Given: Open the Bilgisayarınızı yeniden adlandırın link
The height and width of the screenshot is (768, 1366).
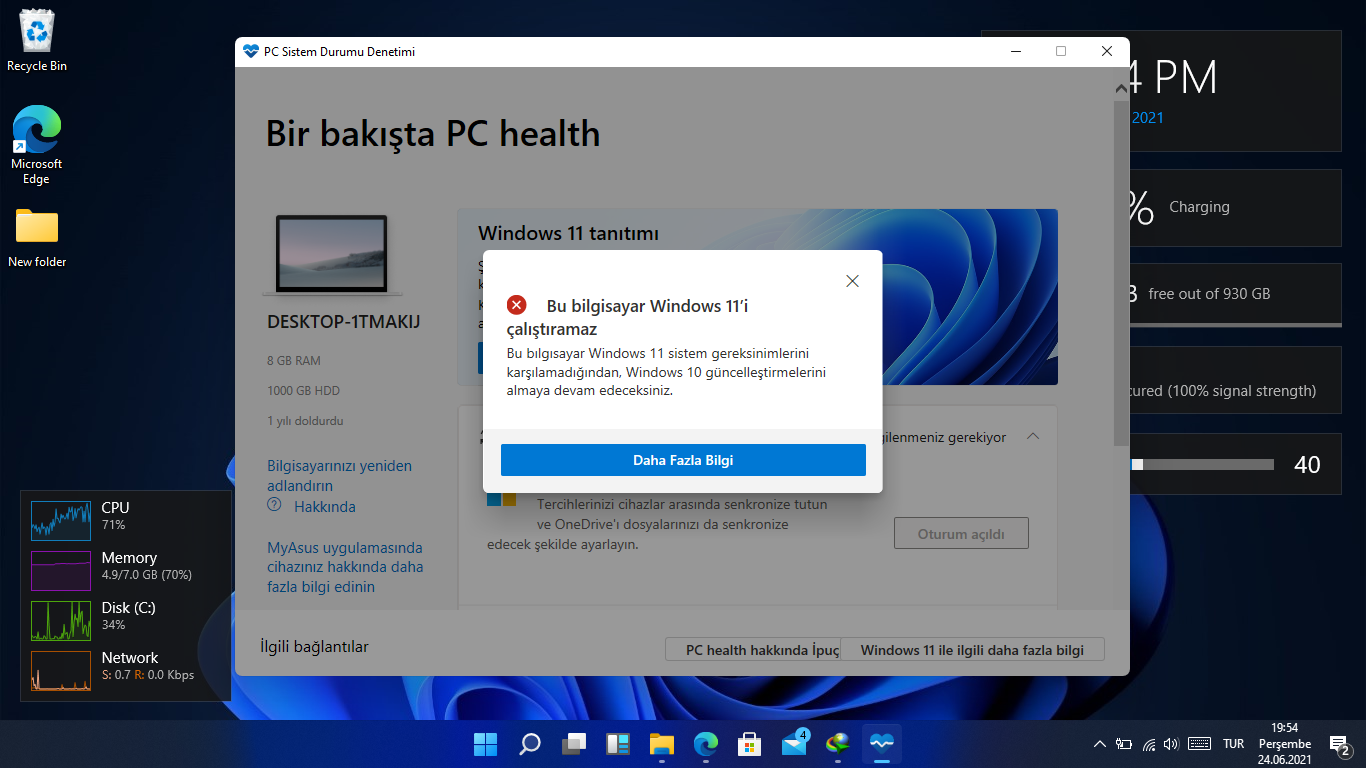Looking at the screenshot, I should tap(339, 475).
